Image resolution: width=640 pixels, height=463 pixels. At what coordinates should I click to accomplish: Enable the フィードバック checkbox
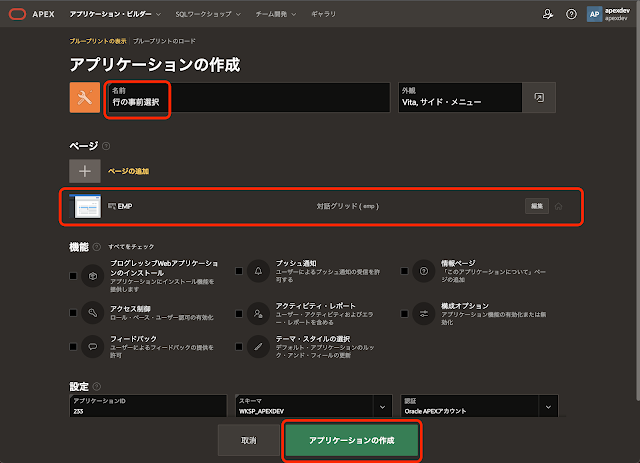pos(73,347)
